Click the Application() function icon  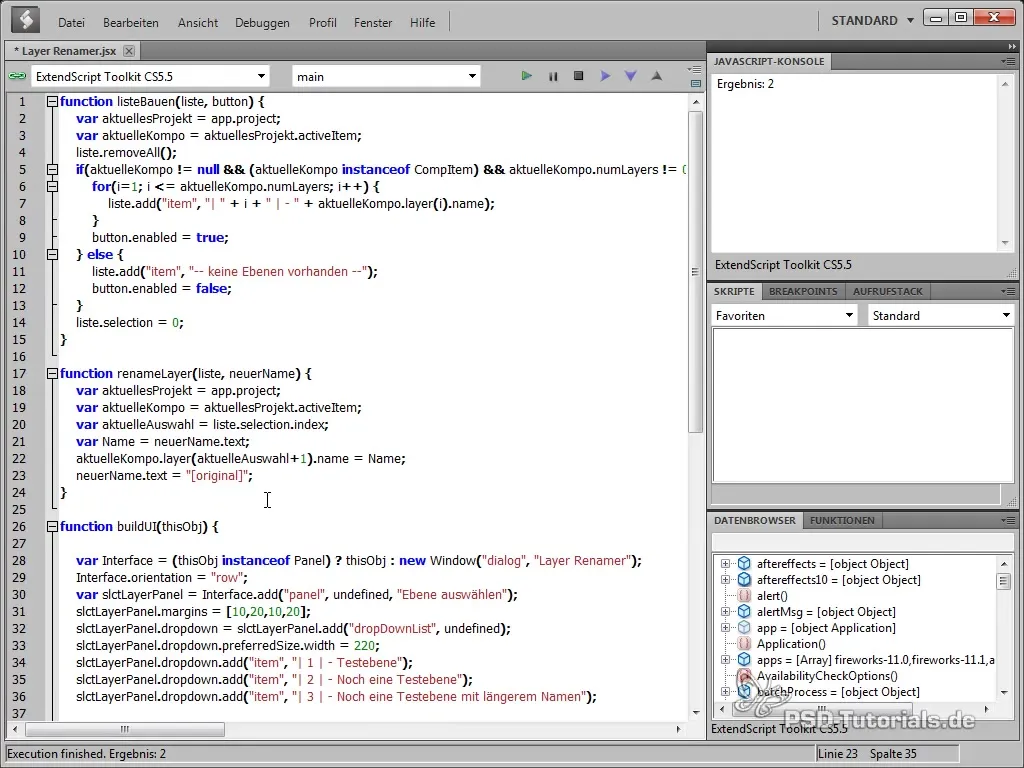coord(744,644)
